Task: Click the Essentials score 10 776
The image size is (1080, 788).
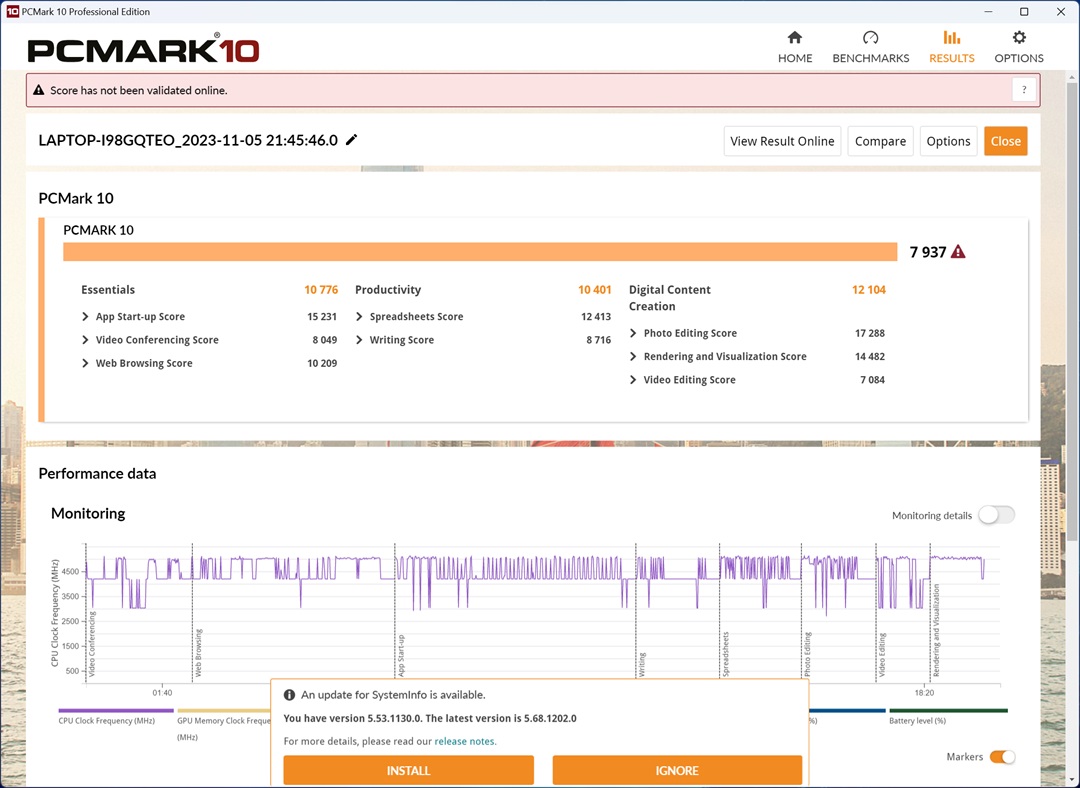Action: [x=321, y=290]
